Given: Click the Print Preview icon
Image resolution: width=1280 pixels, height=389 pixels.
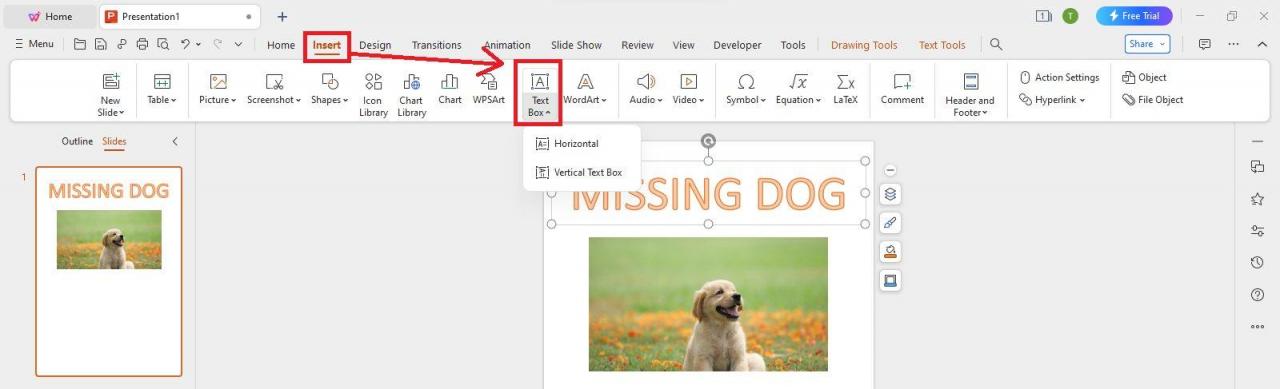Looking at the screenshot, I should point(162,44).
